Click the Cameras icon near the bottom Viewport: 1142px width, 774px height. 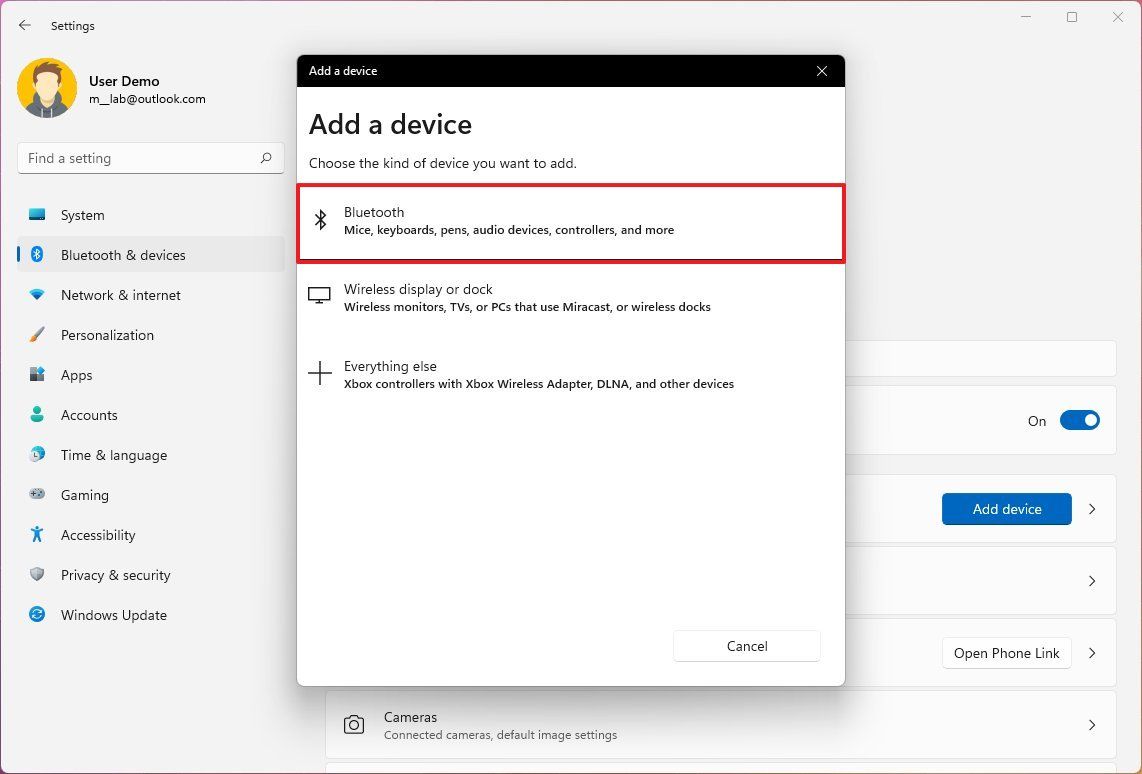tap(354, 726)
